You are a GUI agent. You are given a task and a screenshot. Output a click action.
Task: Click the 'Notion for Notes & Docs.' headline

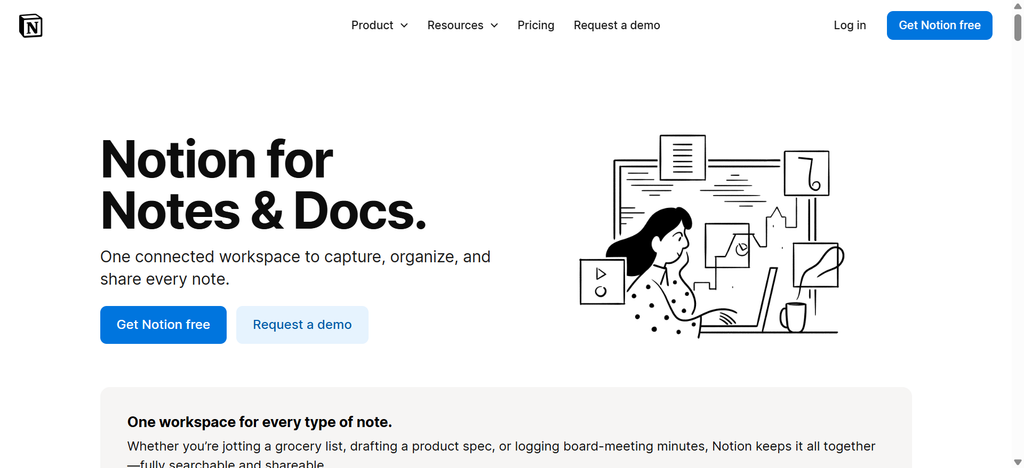[x=263, y=185]
